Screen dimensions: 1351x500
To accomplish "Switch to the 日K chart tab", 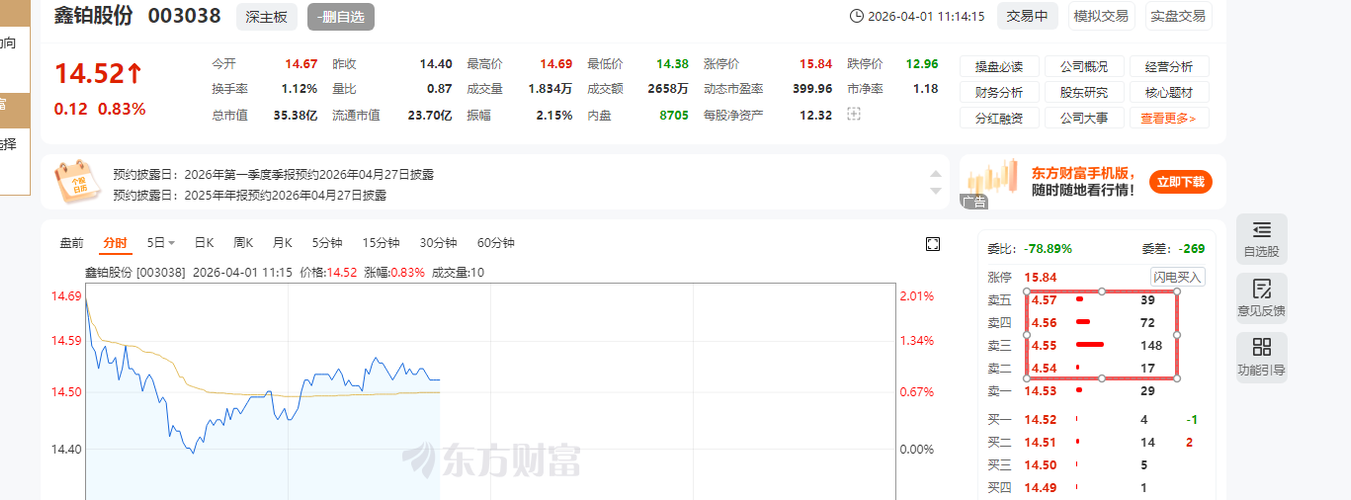I will pyautogui.click(x=204, y=243).
